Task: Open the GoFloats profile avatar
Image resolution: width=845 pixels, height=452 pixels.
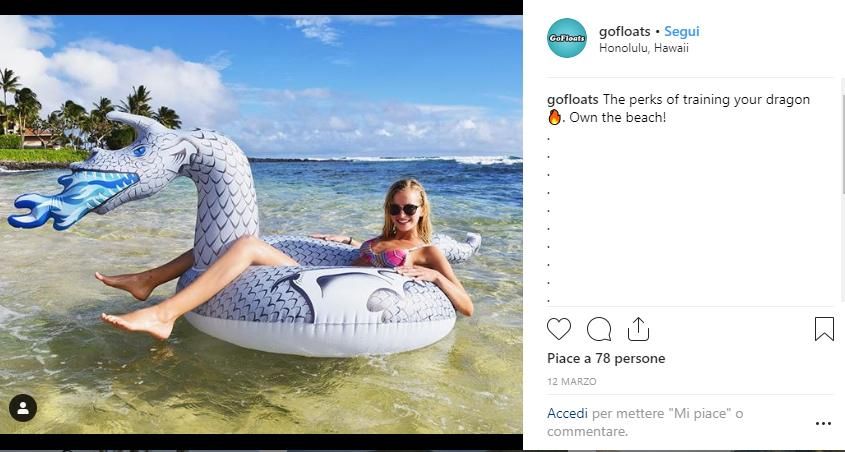Action: (x=566, y=38)
